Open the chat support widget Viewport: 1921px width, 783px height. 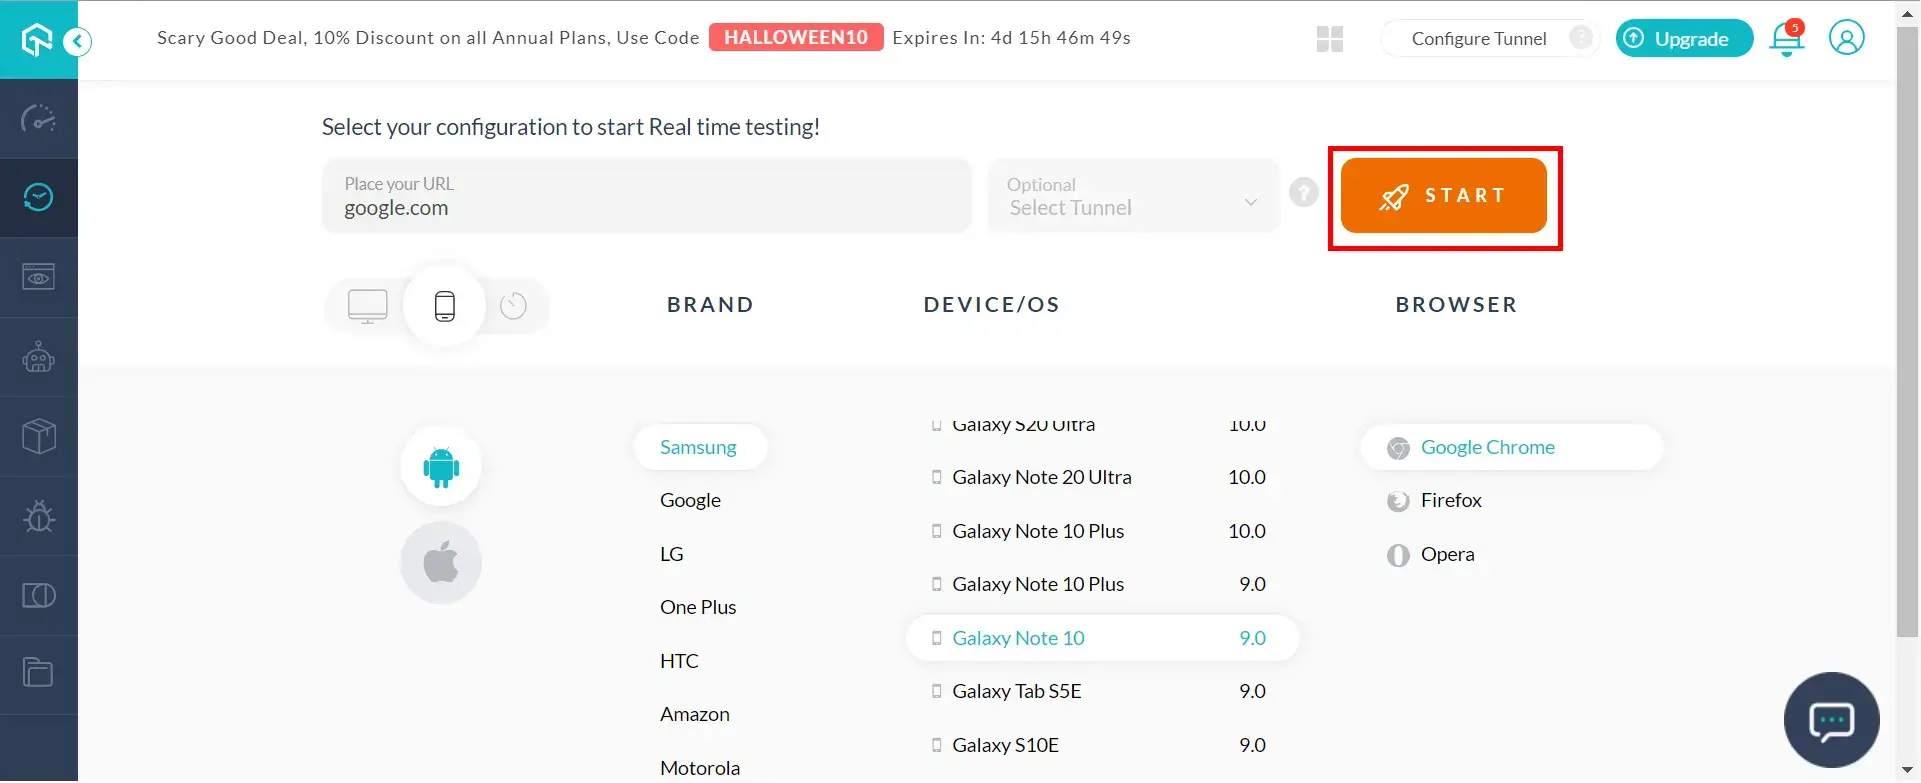pyautogui.click(x=1831, y=720)
